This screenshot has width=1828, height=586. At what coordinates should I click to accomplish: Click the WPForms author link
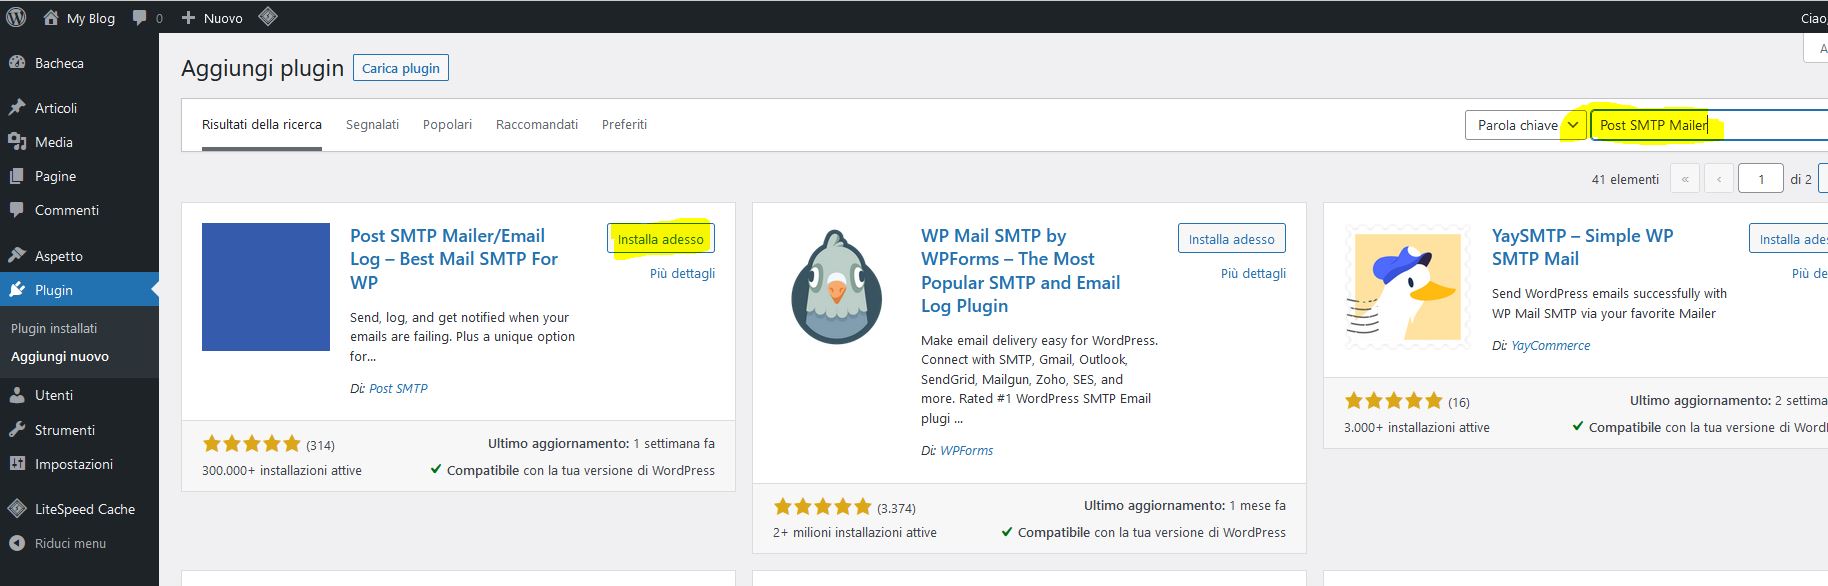(966, 450)
